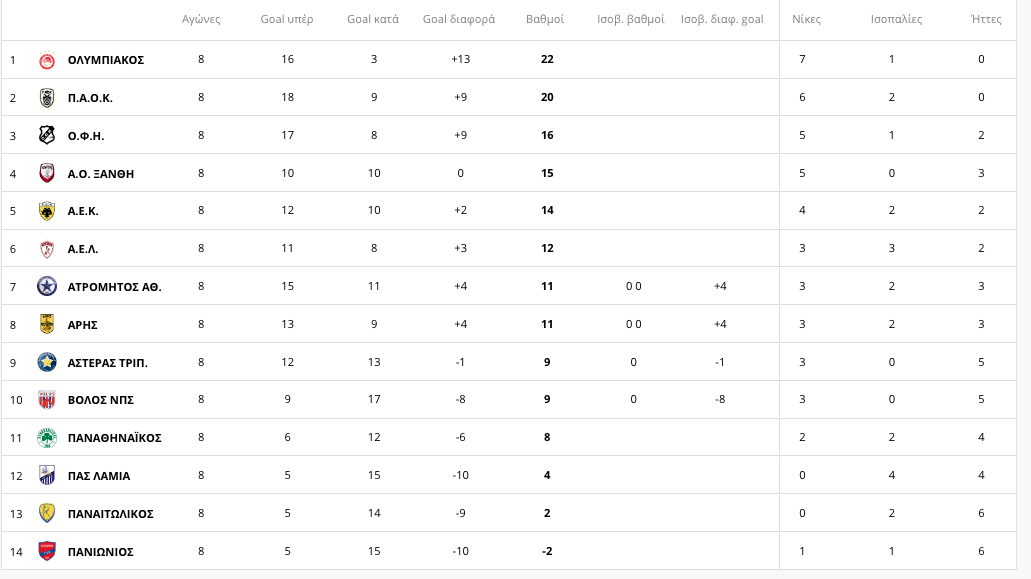Open the Α.Ε.Κ. yellow eagle crest

point(47,211)
